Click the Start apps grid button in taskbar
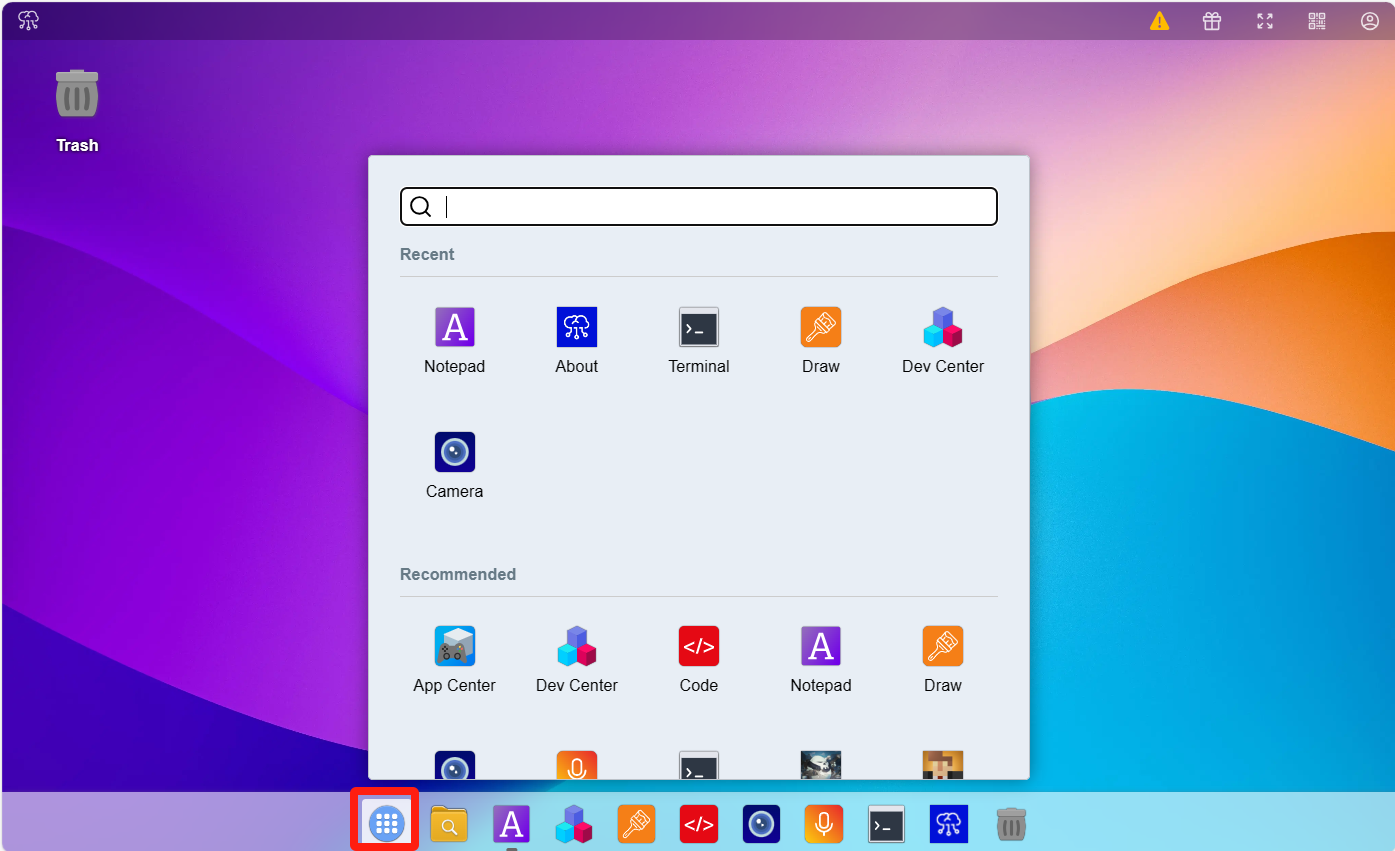 click(x=385, y=823)
